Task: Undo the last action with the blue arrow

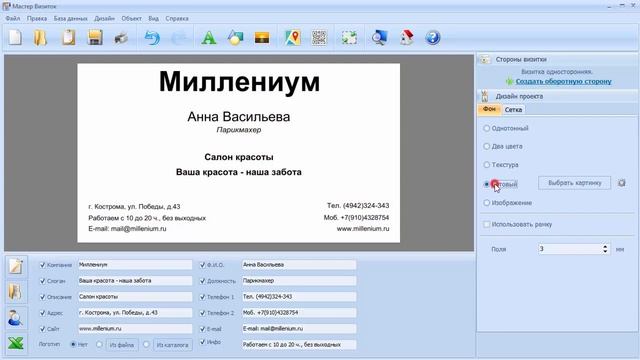Action: (x=152, y=38)
